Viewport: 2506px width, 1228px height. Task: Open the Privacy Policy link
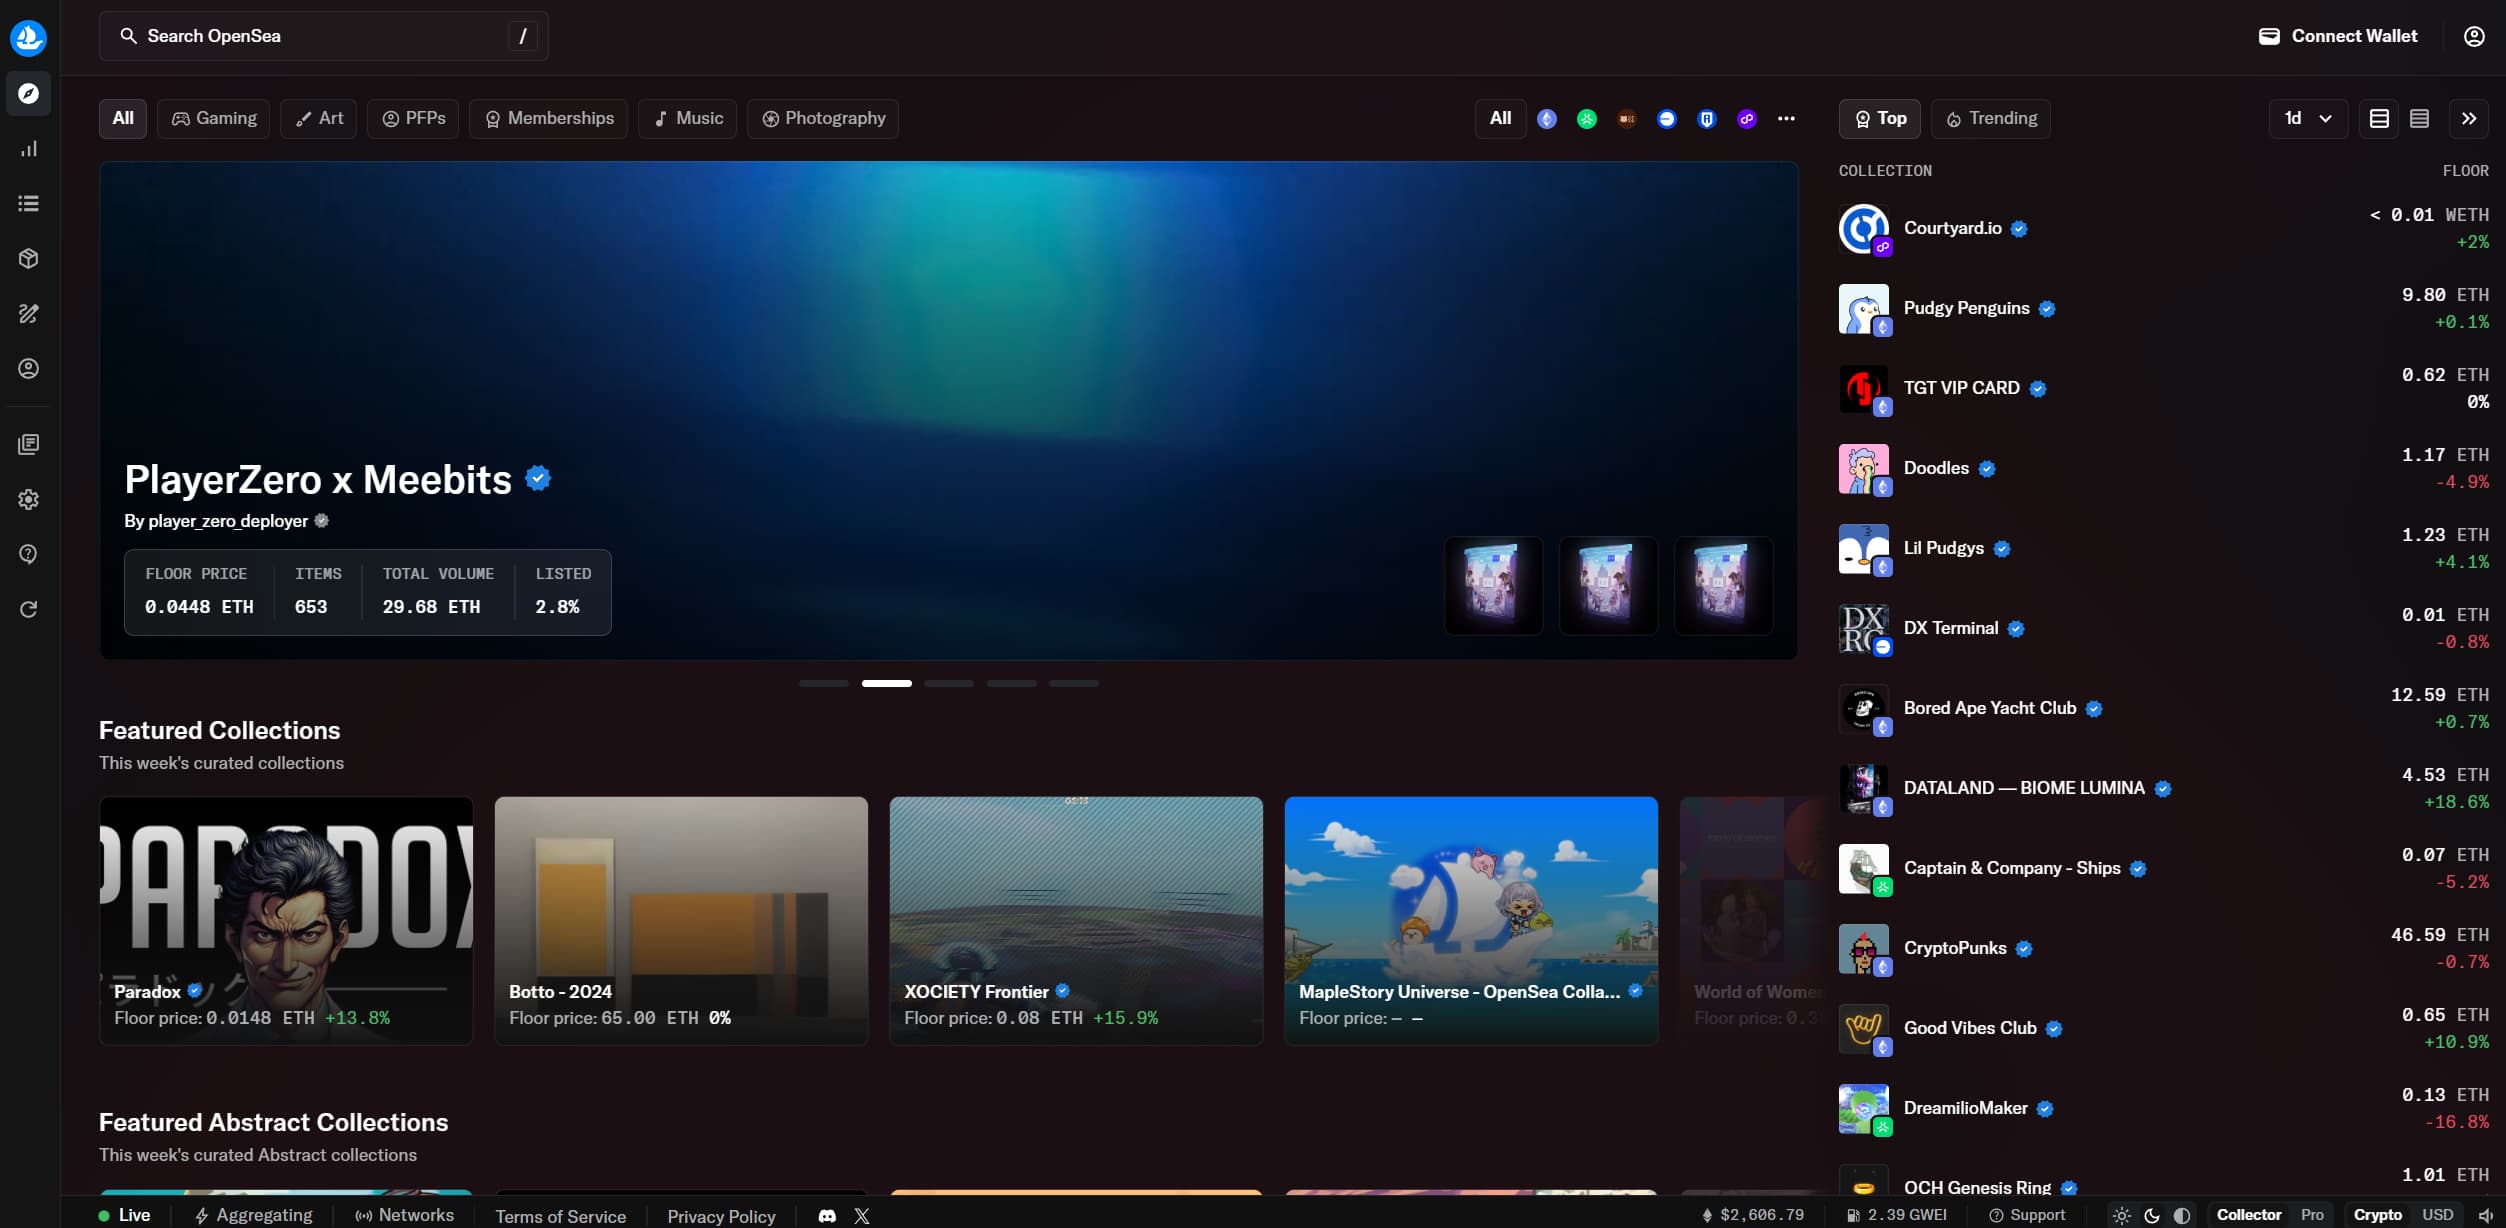click(721, 1216)
